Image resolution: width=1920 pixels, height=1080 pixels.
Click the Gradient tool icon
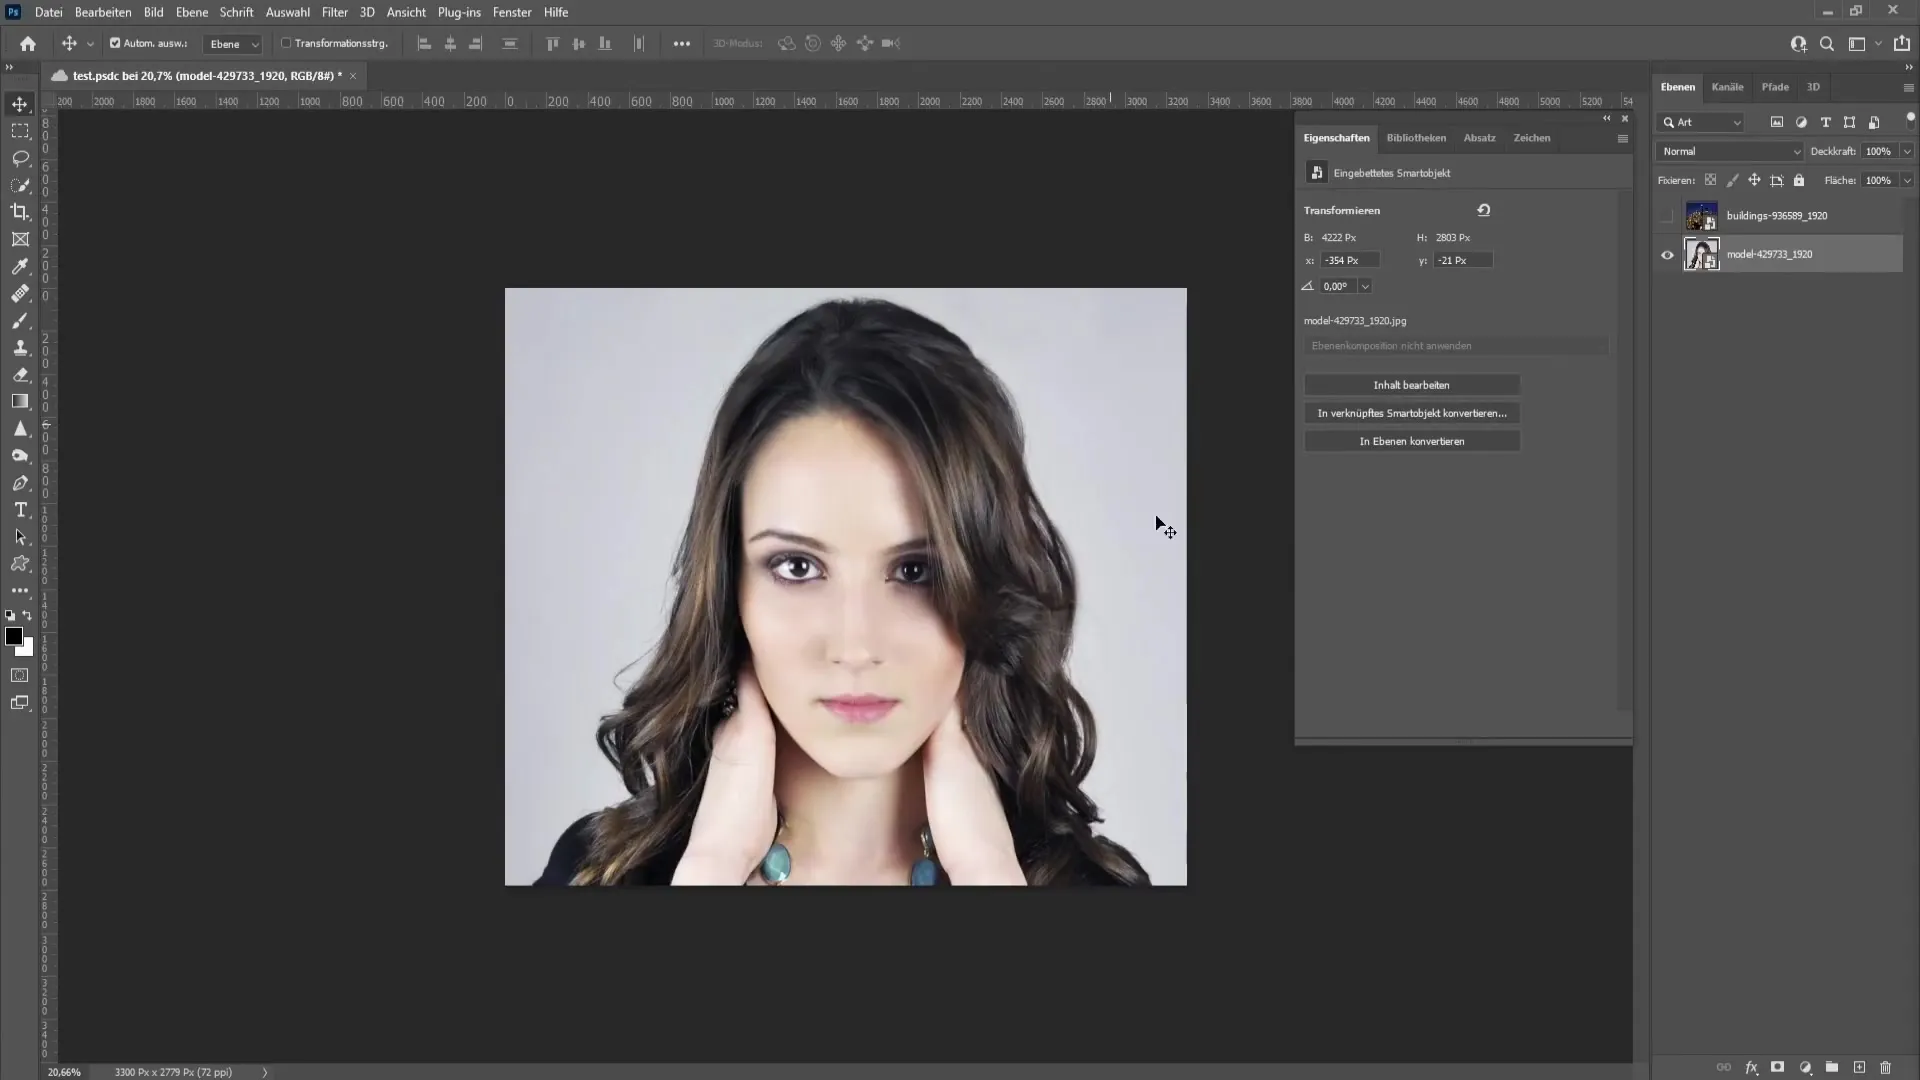tap(20, 401)
